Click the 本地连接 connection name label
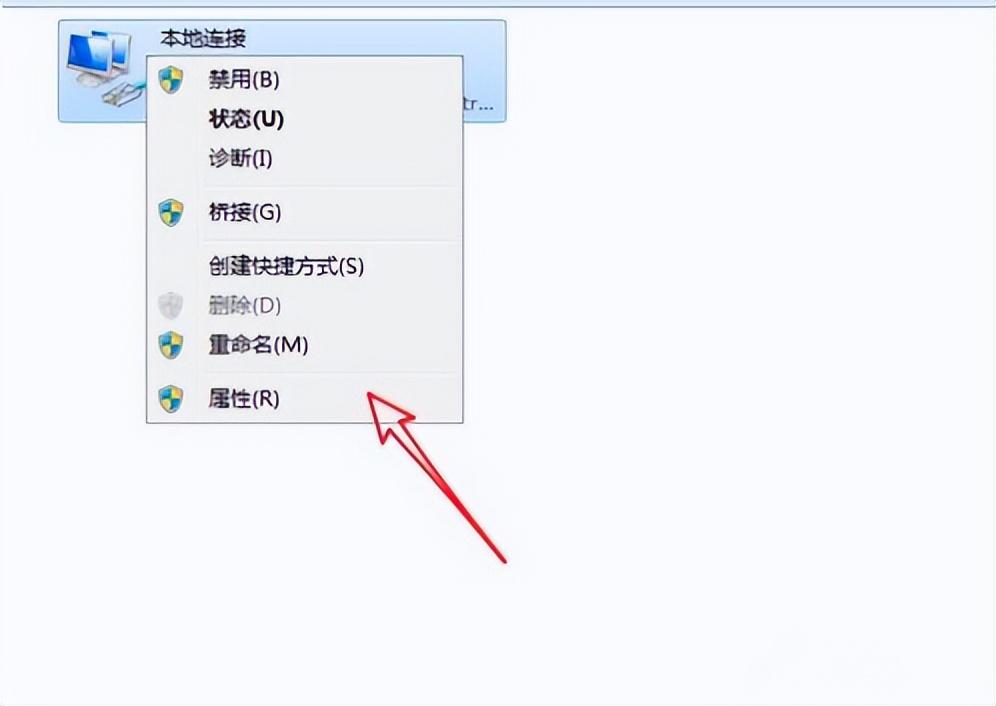Image resolution: width=996 pixels, height=706 pixels. coord(203,39)
